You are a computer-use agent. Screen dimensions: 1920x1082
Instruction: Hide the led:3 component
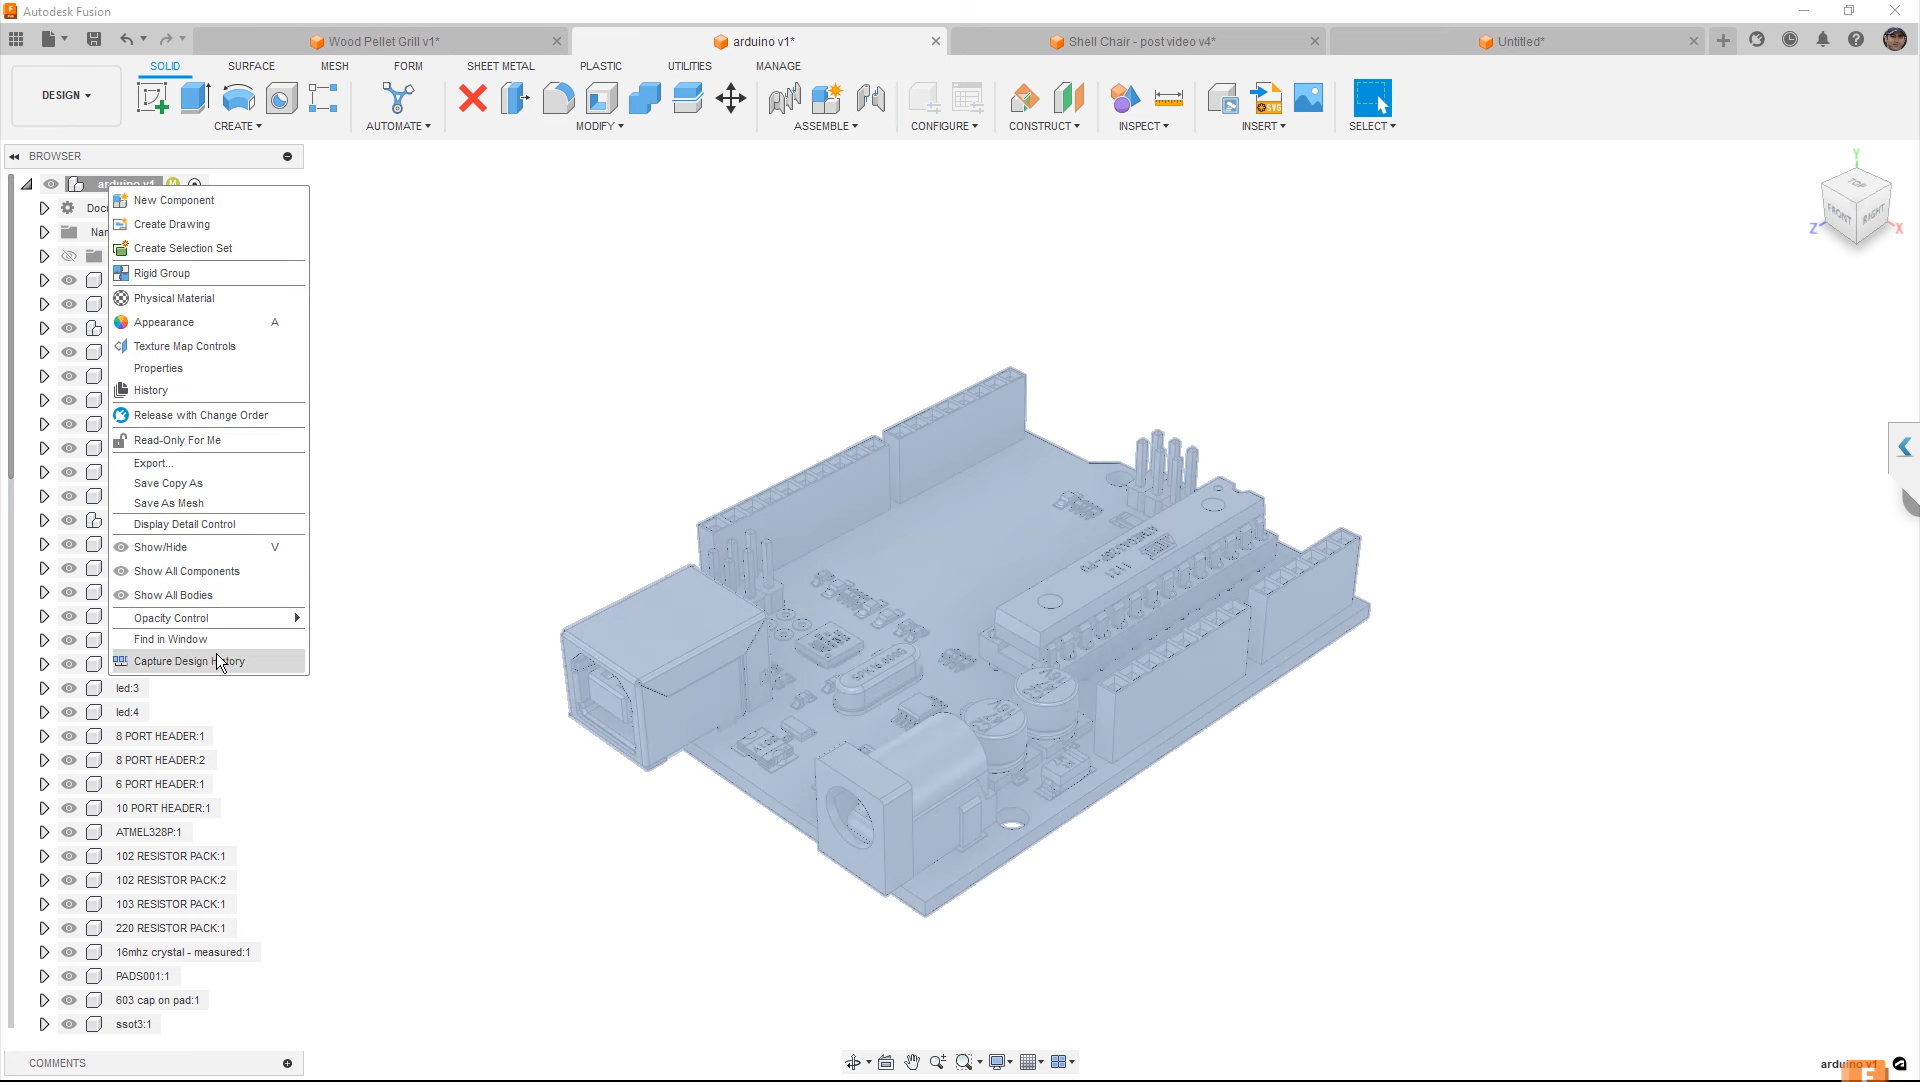click(x=69, y=688)
